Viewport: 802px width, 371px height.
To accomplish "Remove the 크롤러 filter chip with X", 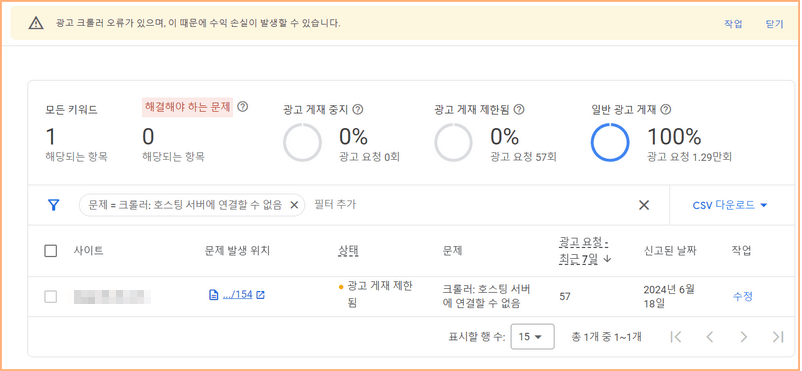I will pos(294,205).
